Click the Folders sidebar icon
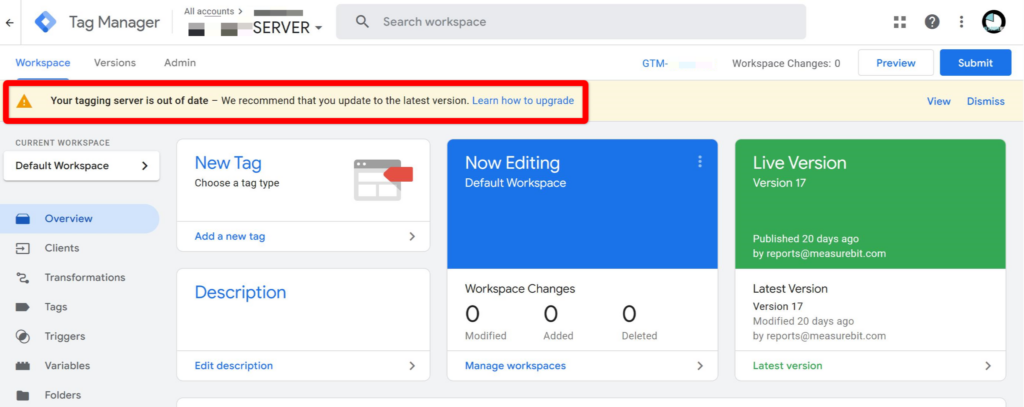 coord(23,395)
